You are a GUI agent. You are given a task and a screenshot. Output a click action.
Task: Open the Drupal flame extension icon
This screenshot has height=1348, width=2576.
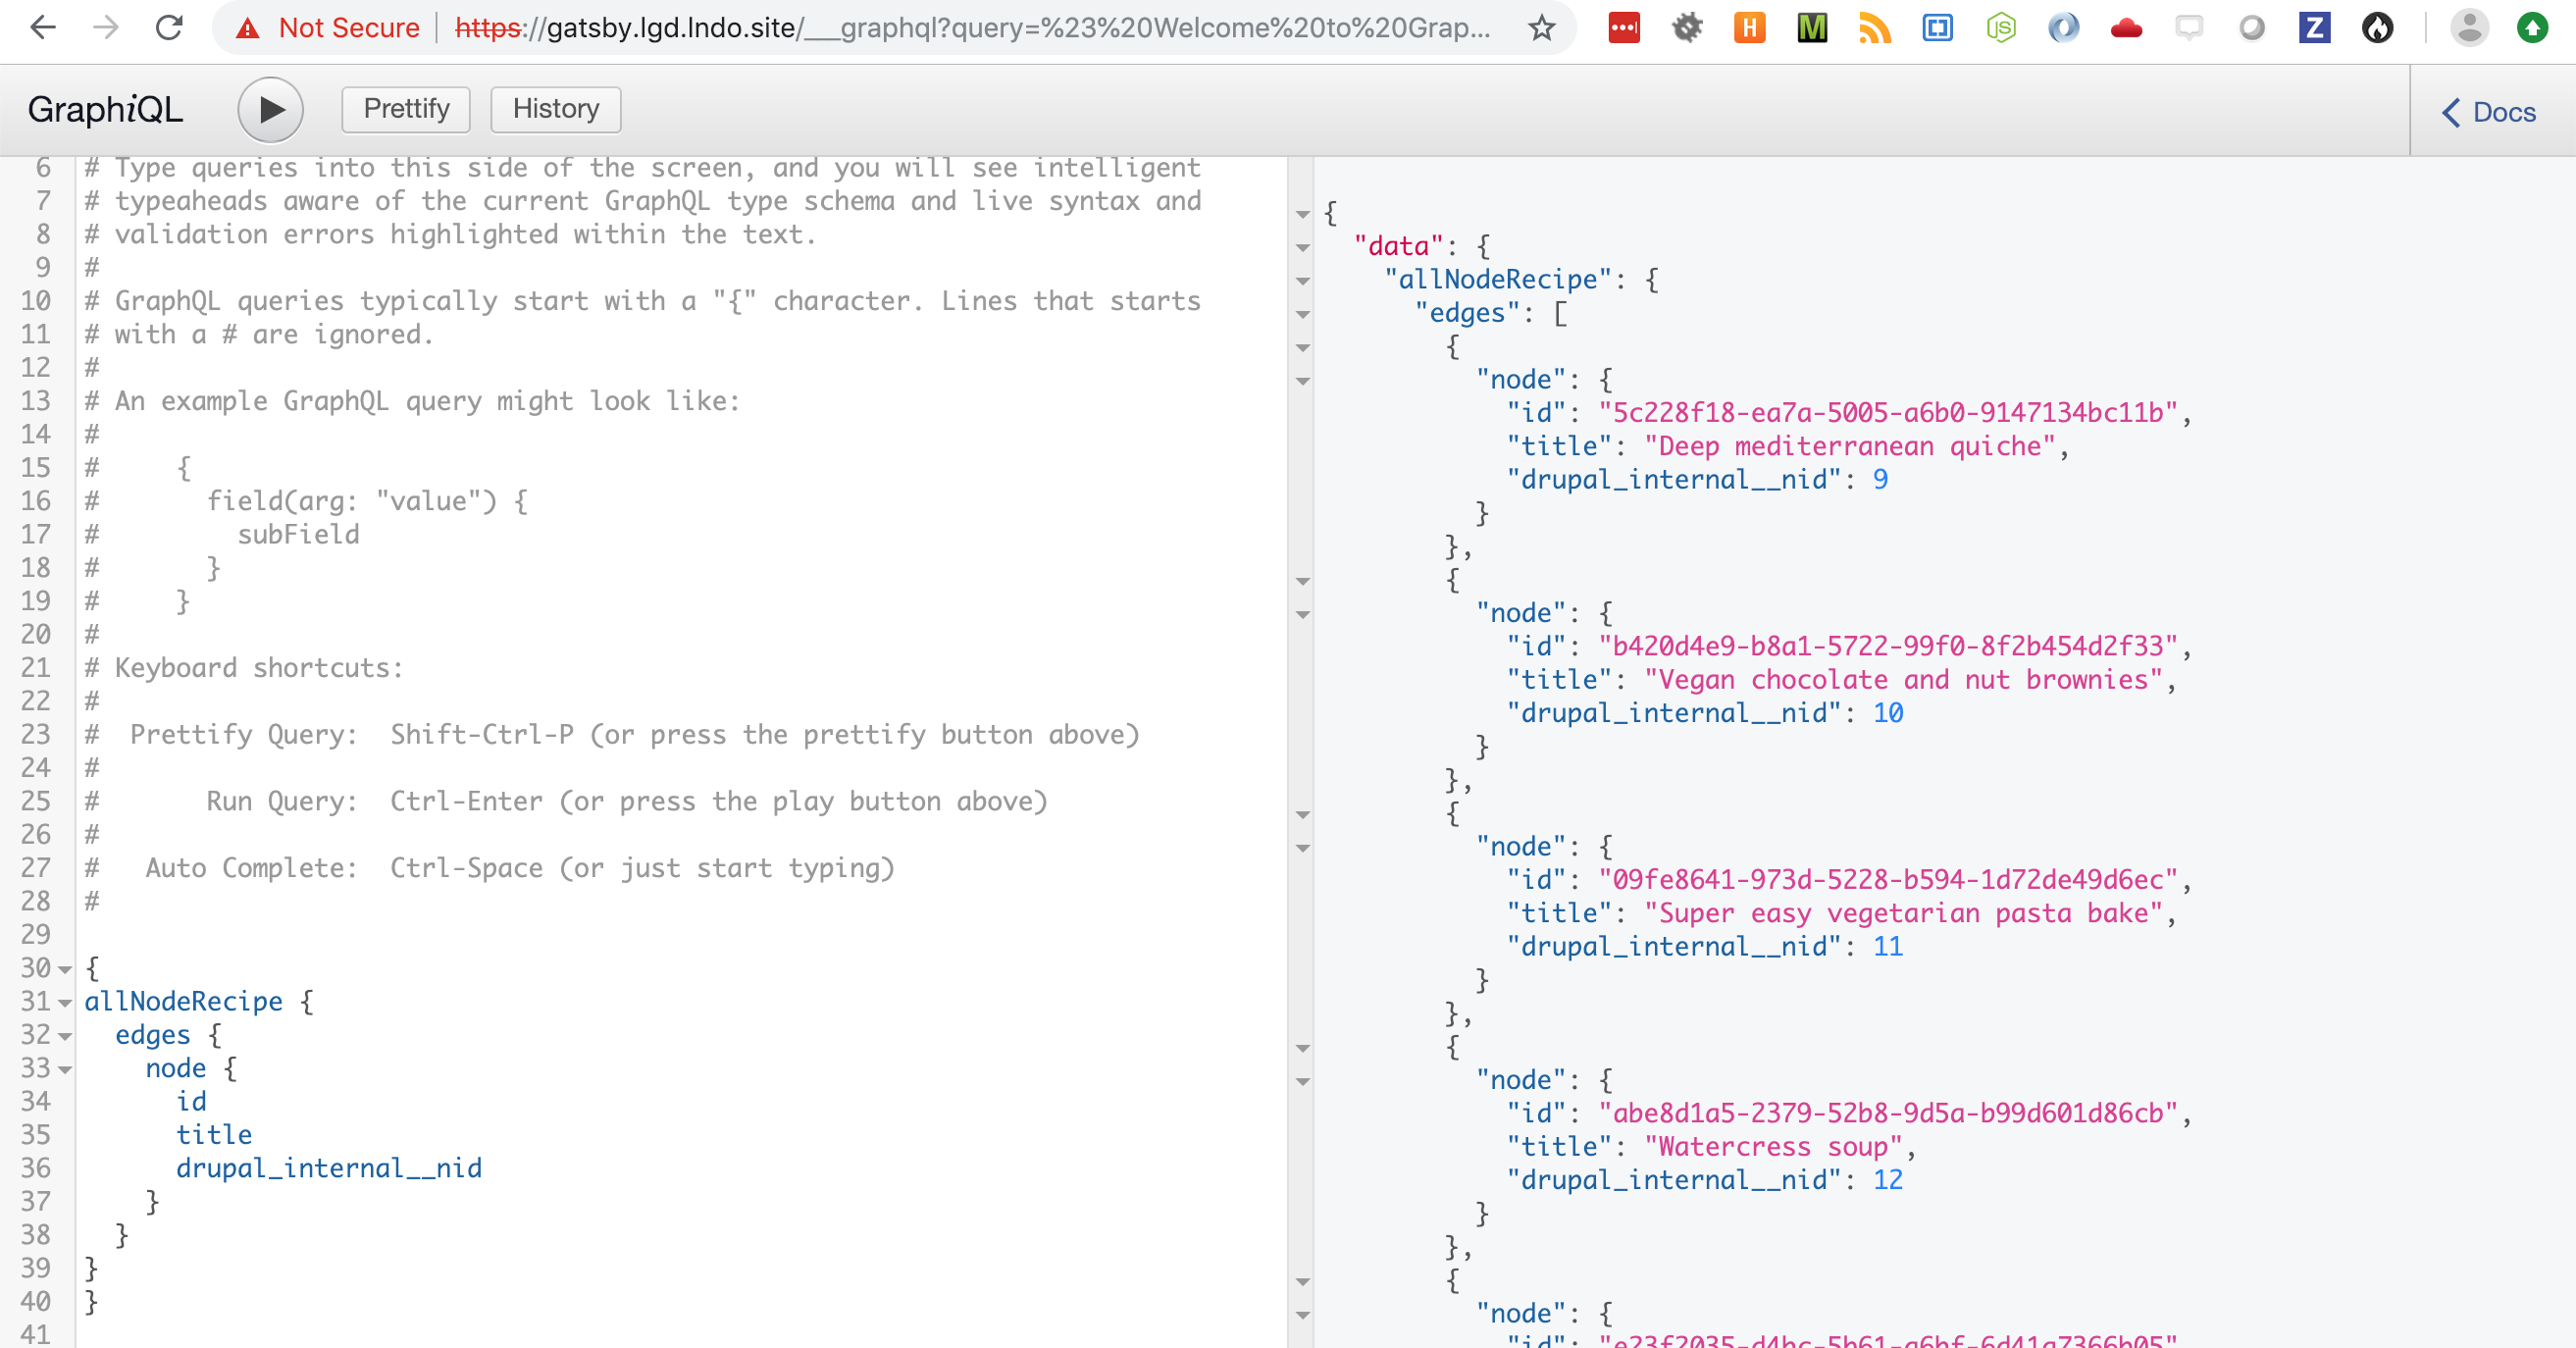coord(2379,28)
